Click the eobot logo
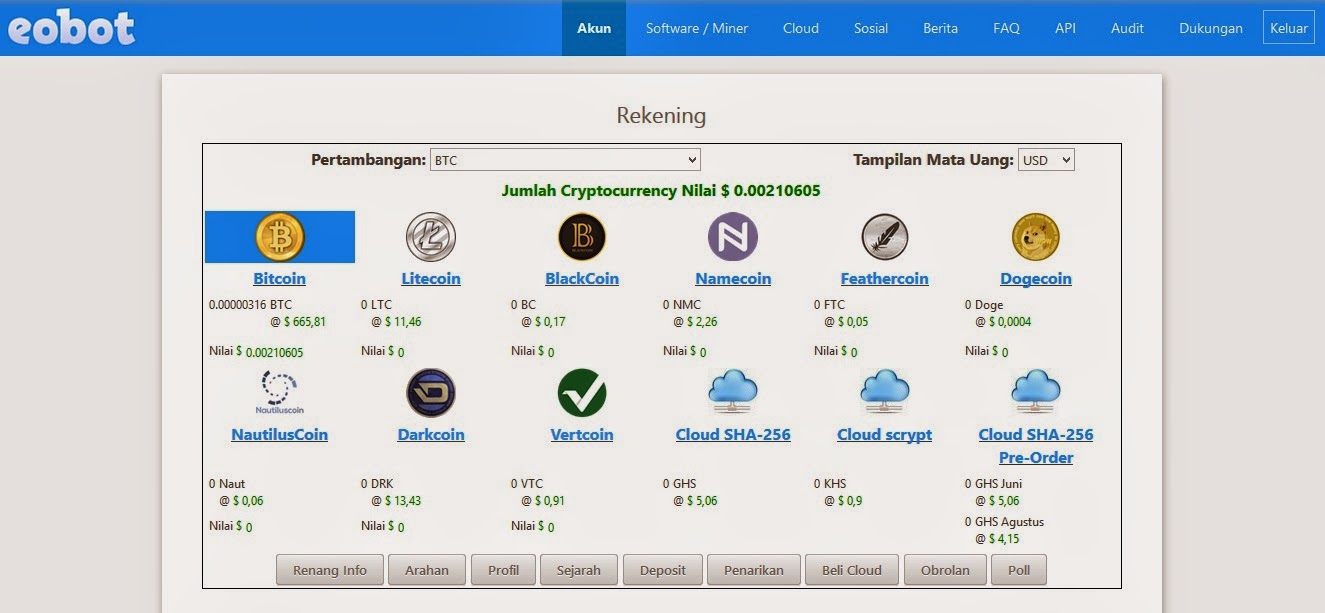The width and height of the screenshot is (1325, 613). pos(71,28)
